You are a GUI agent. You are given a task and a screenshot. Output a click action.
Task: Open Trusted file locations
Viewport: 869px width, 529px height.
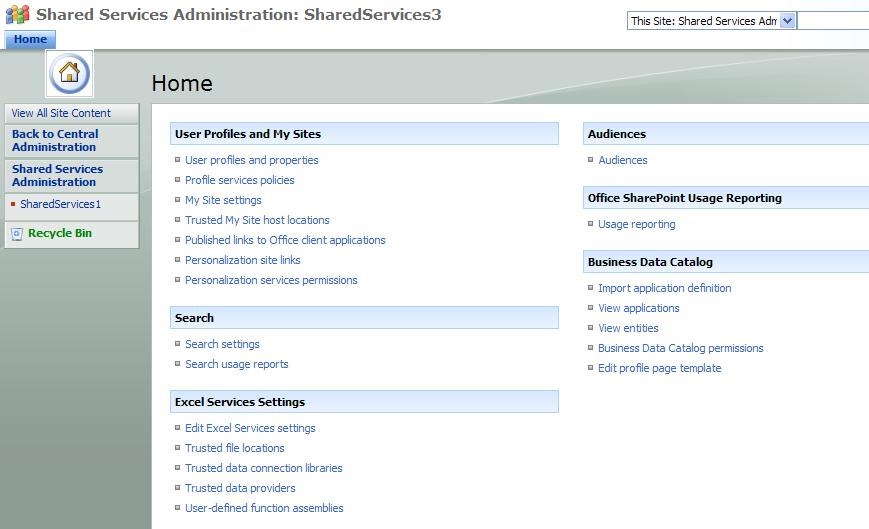point(234,448)
